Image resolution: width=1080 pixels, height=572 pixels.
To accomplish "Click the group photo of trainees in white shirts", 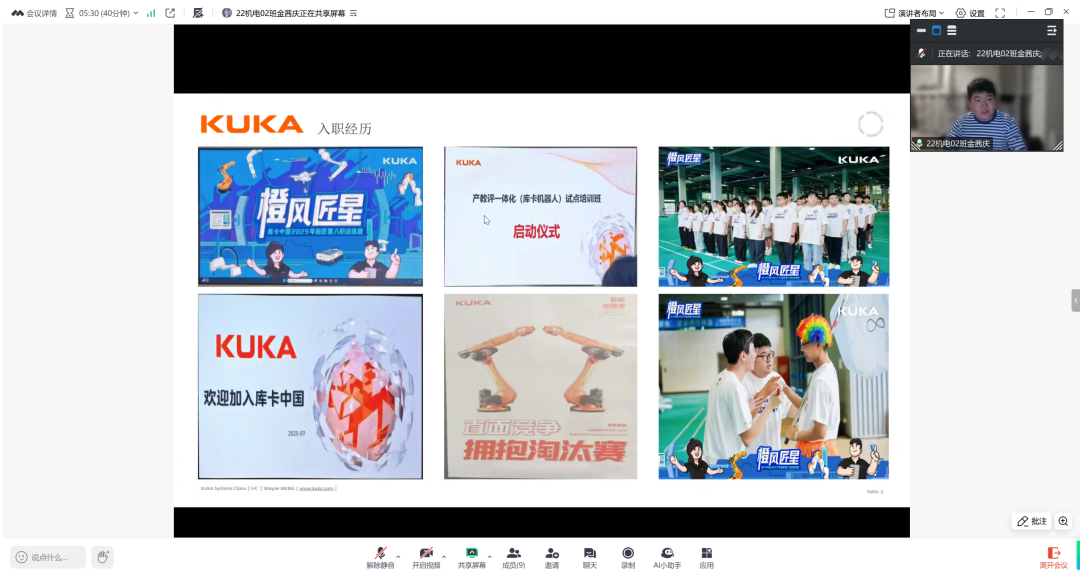I will coord(773,216).
